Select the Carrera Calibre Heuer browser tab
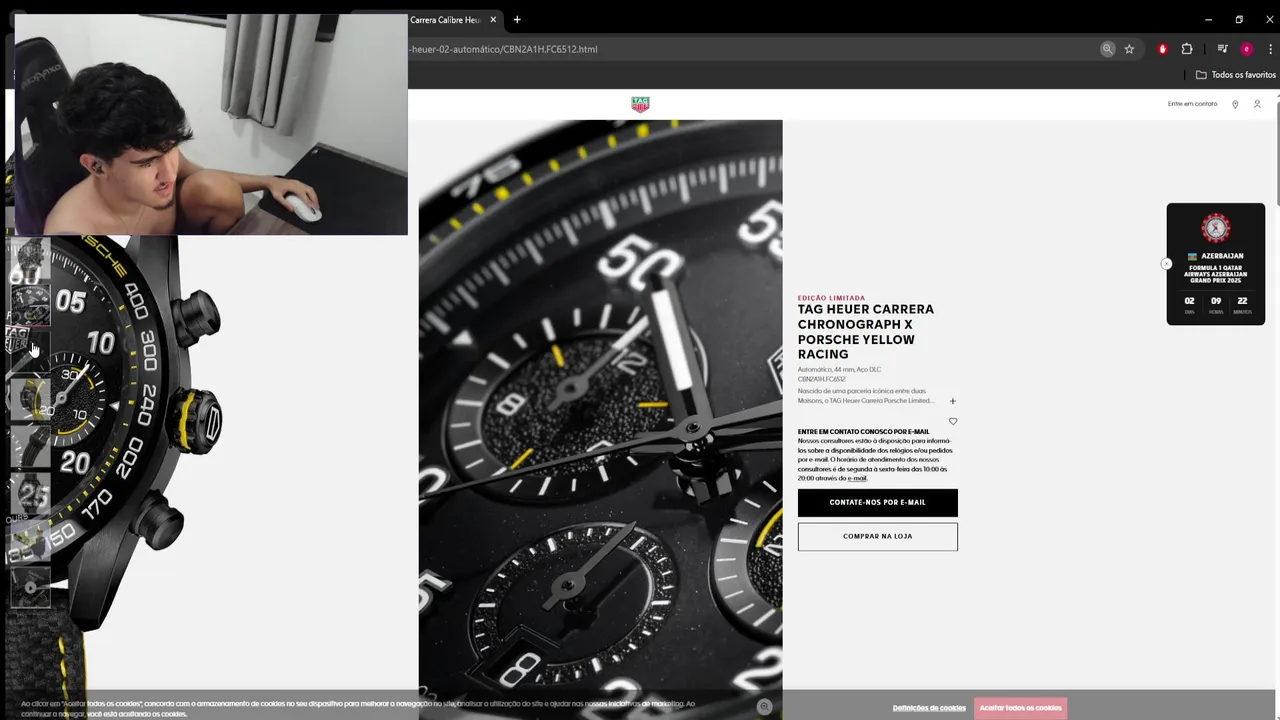The image size is (1280, 720). [x=445, y=20]
